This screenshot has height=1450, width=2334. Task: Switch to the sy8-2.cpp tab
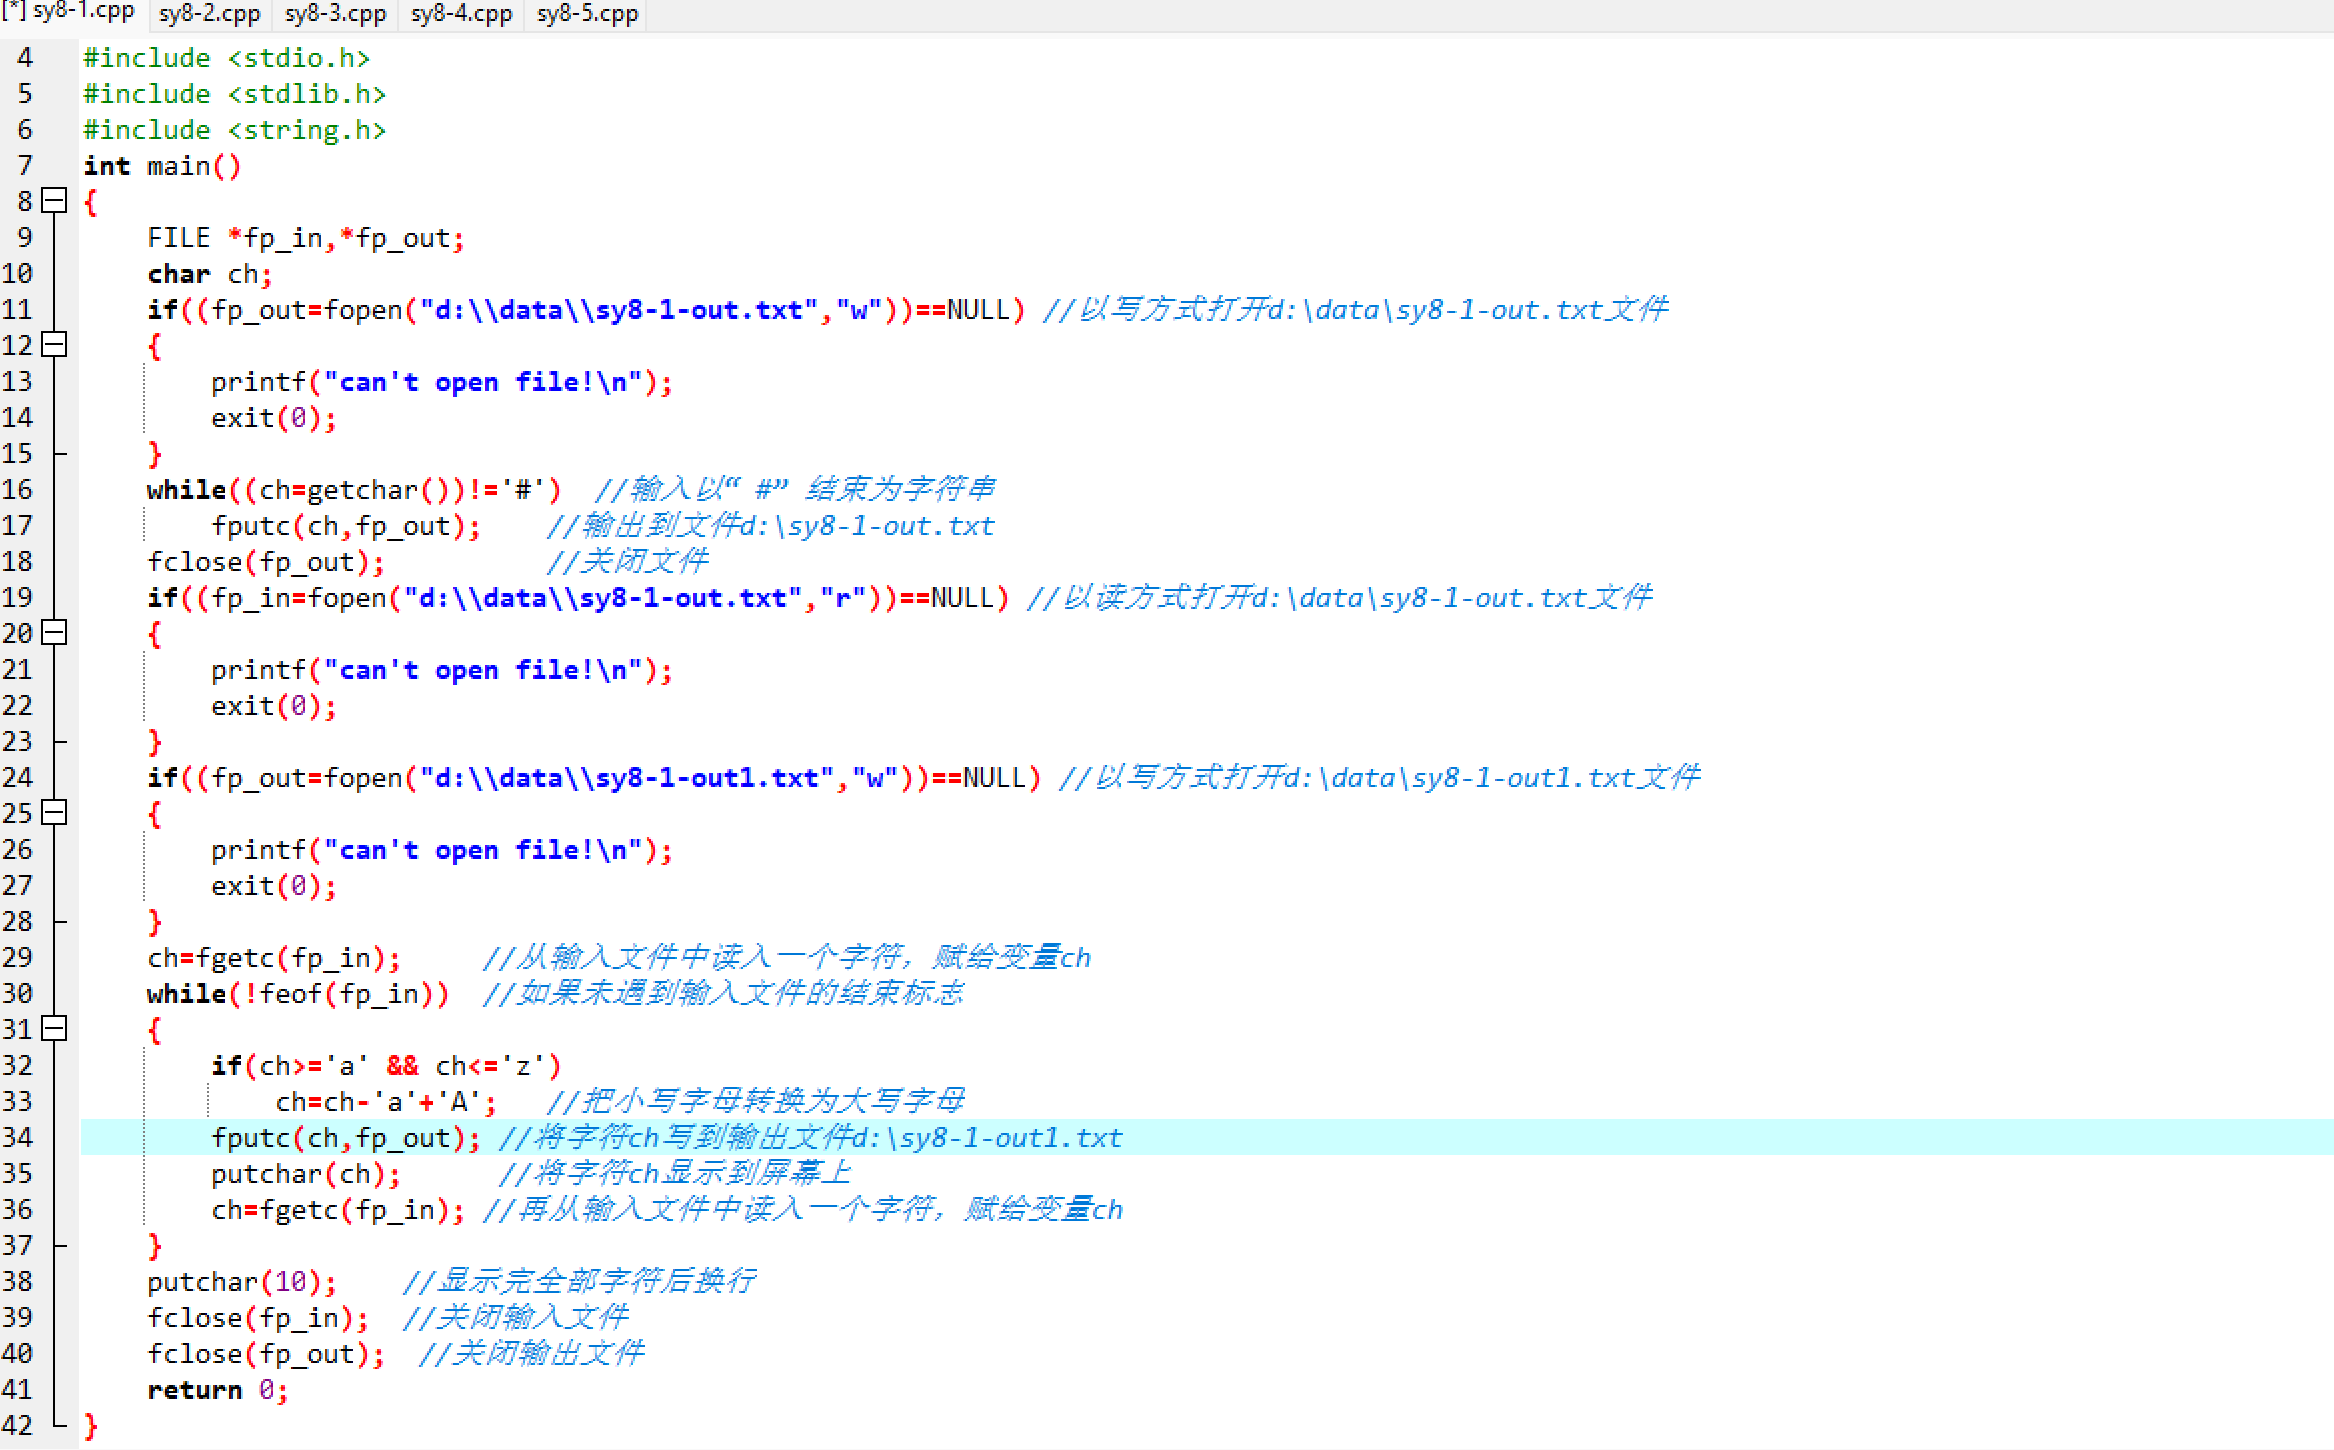point(210,14)
